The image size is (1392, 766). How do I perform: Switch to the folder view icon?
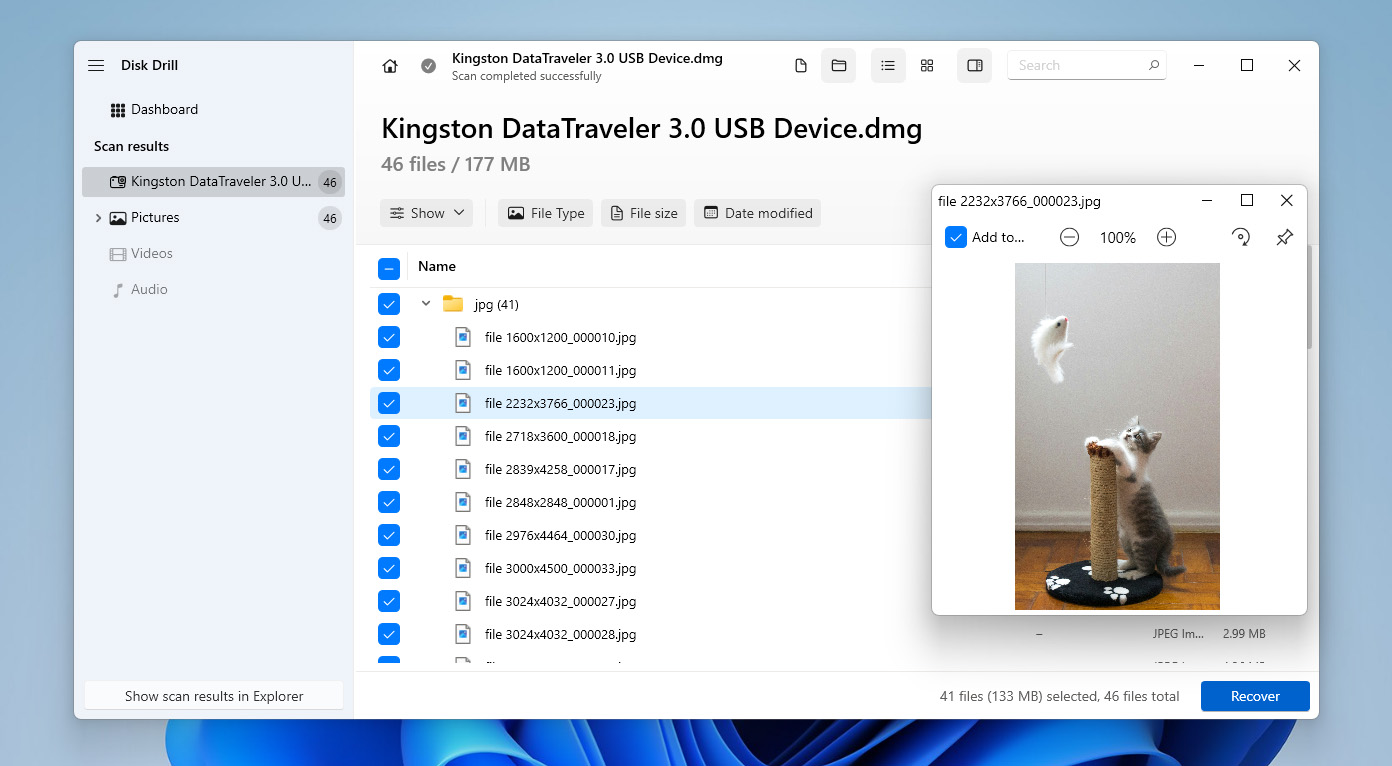click(x=839, y=66)
